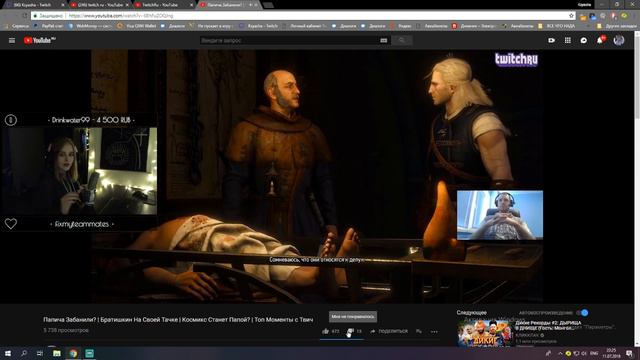Open the WebMoney bookmark
Screen dimensions: 640x360
[x=91, y=26]
